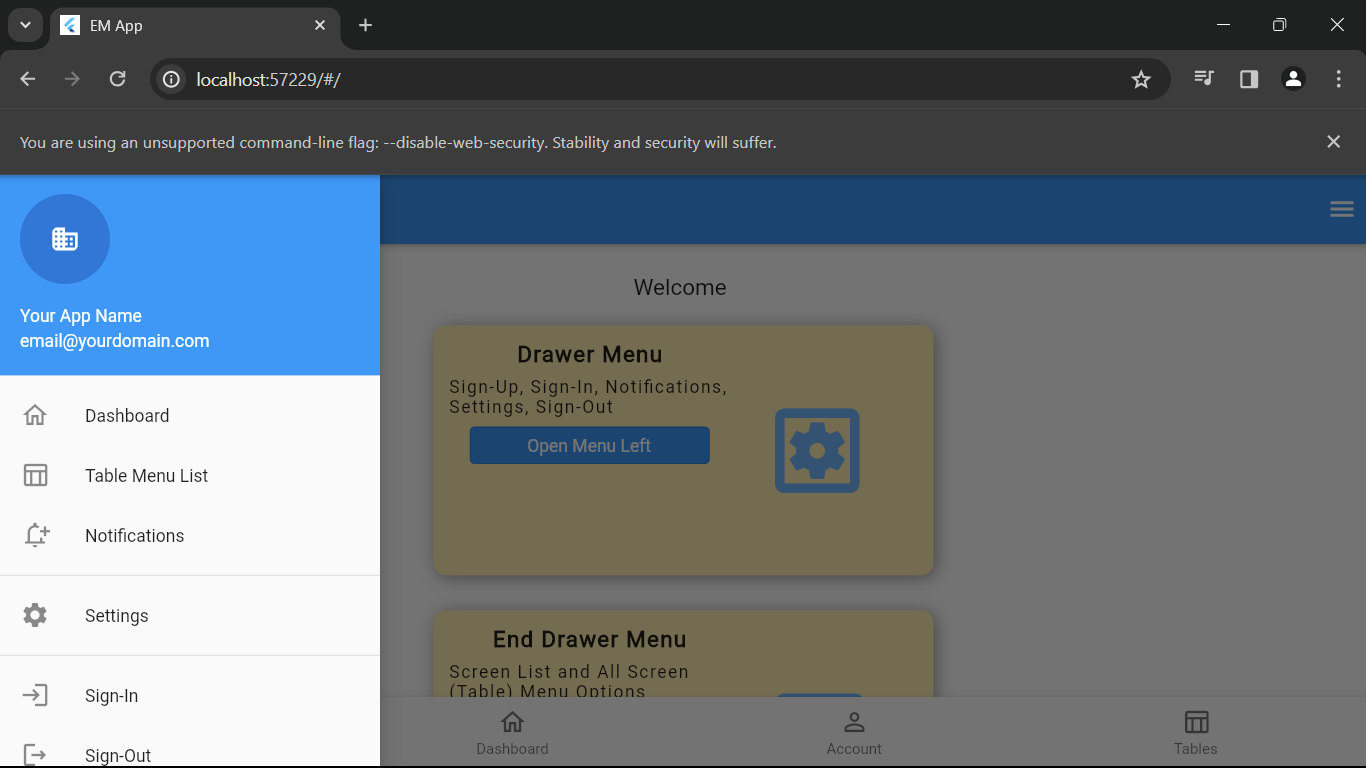This screenshot has width=1366, height=768.
Task: Choose Sign-In from the drawer
Action: point(190,695)
